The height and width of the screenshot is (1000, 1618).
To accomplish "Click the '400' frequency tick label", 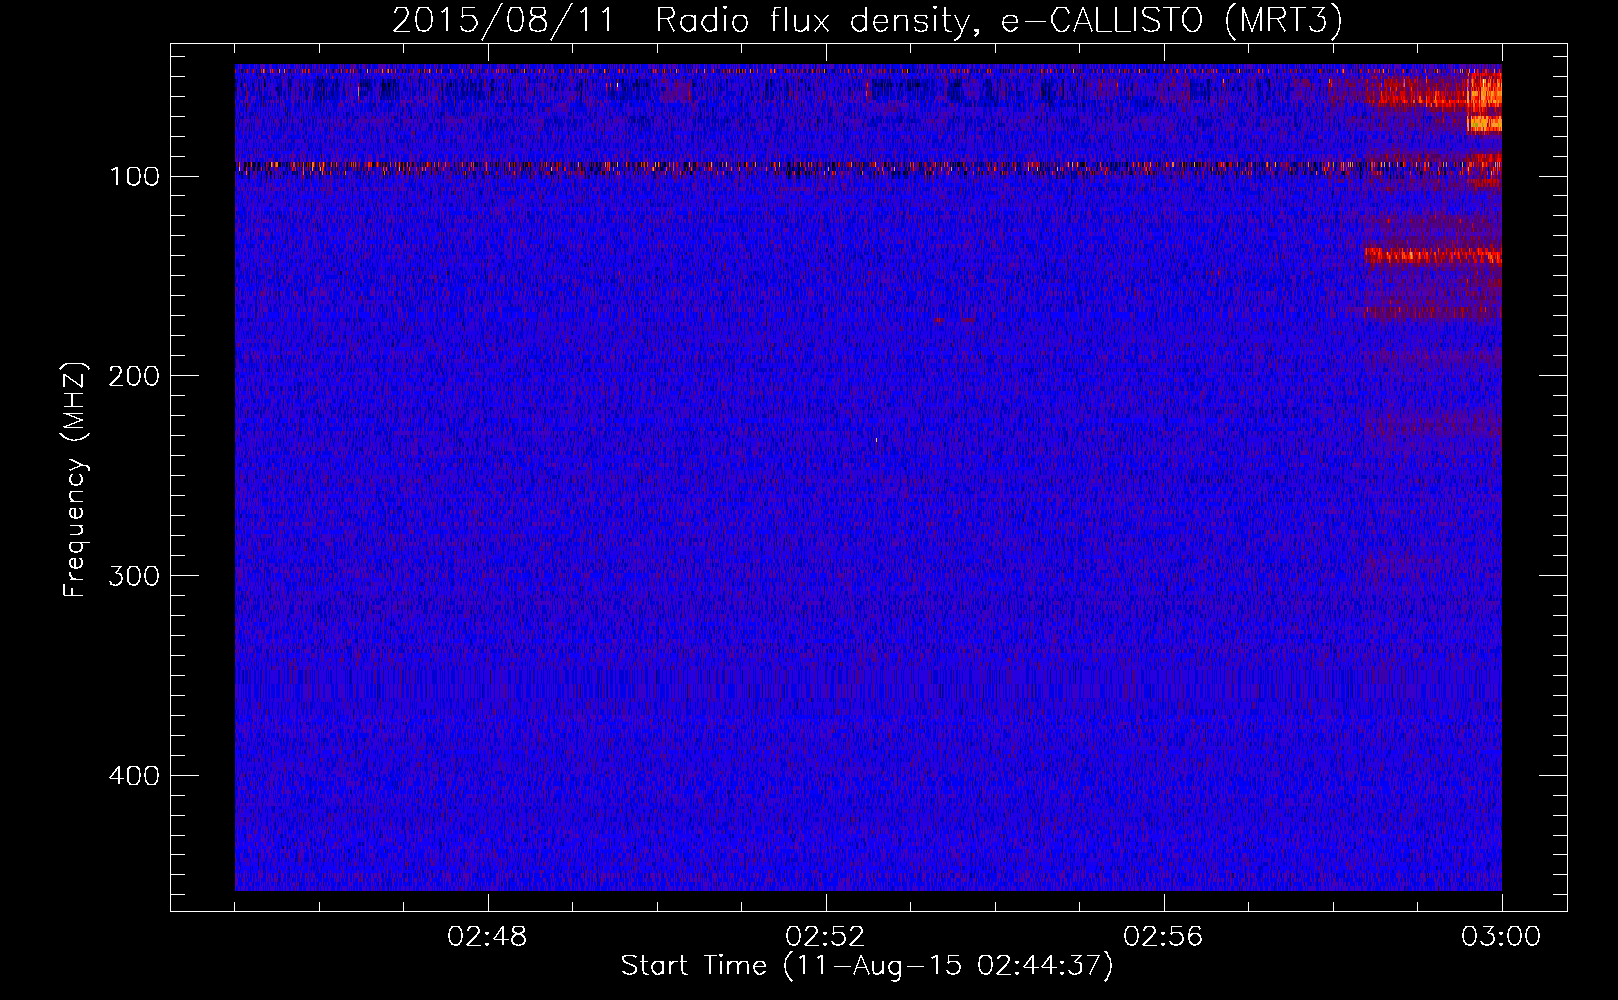I will 135,776.
